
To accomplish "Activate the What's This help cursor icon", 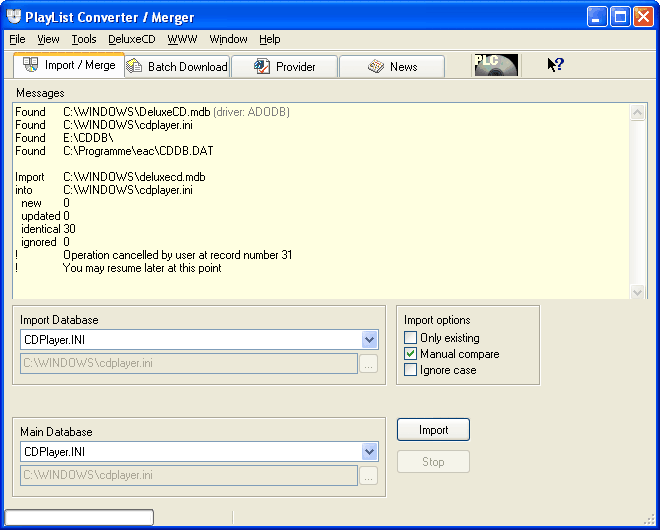I will click(x=555, y=65).
